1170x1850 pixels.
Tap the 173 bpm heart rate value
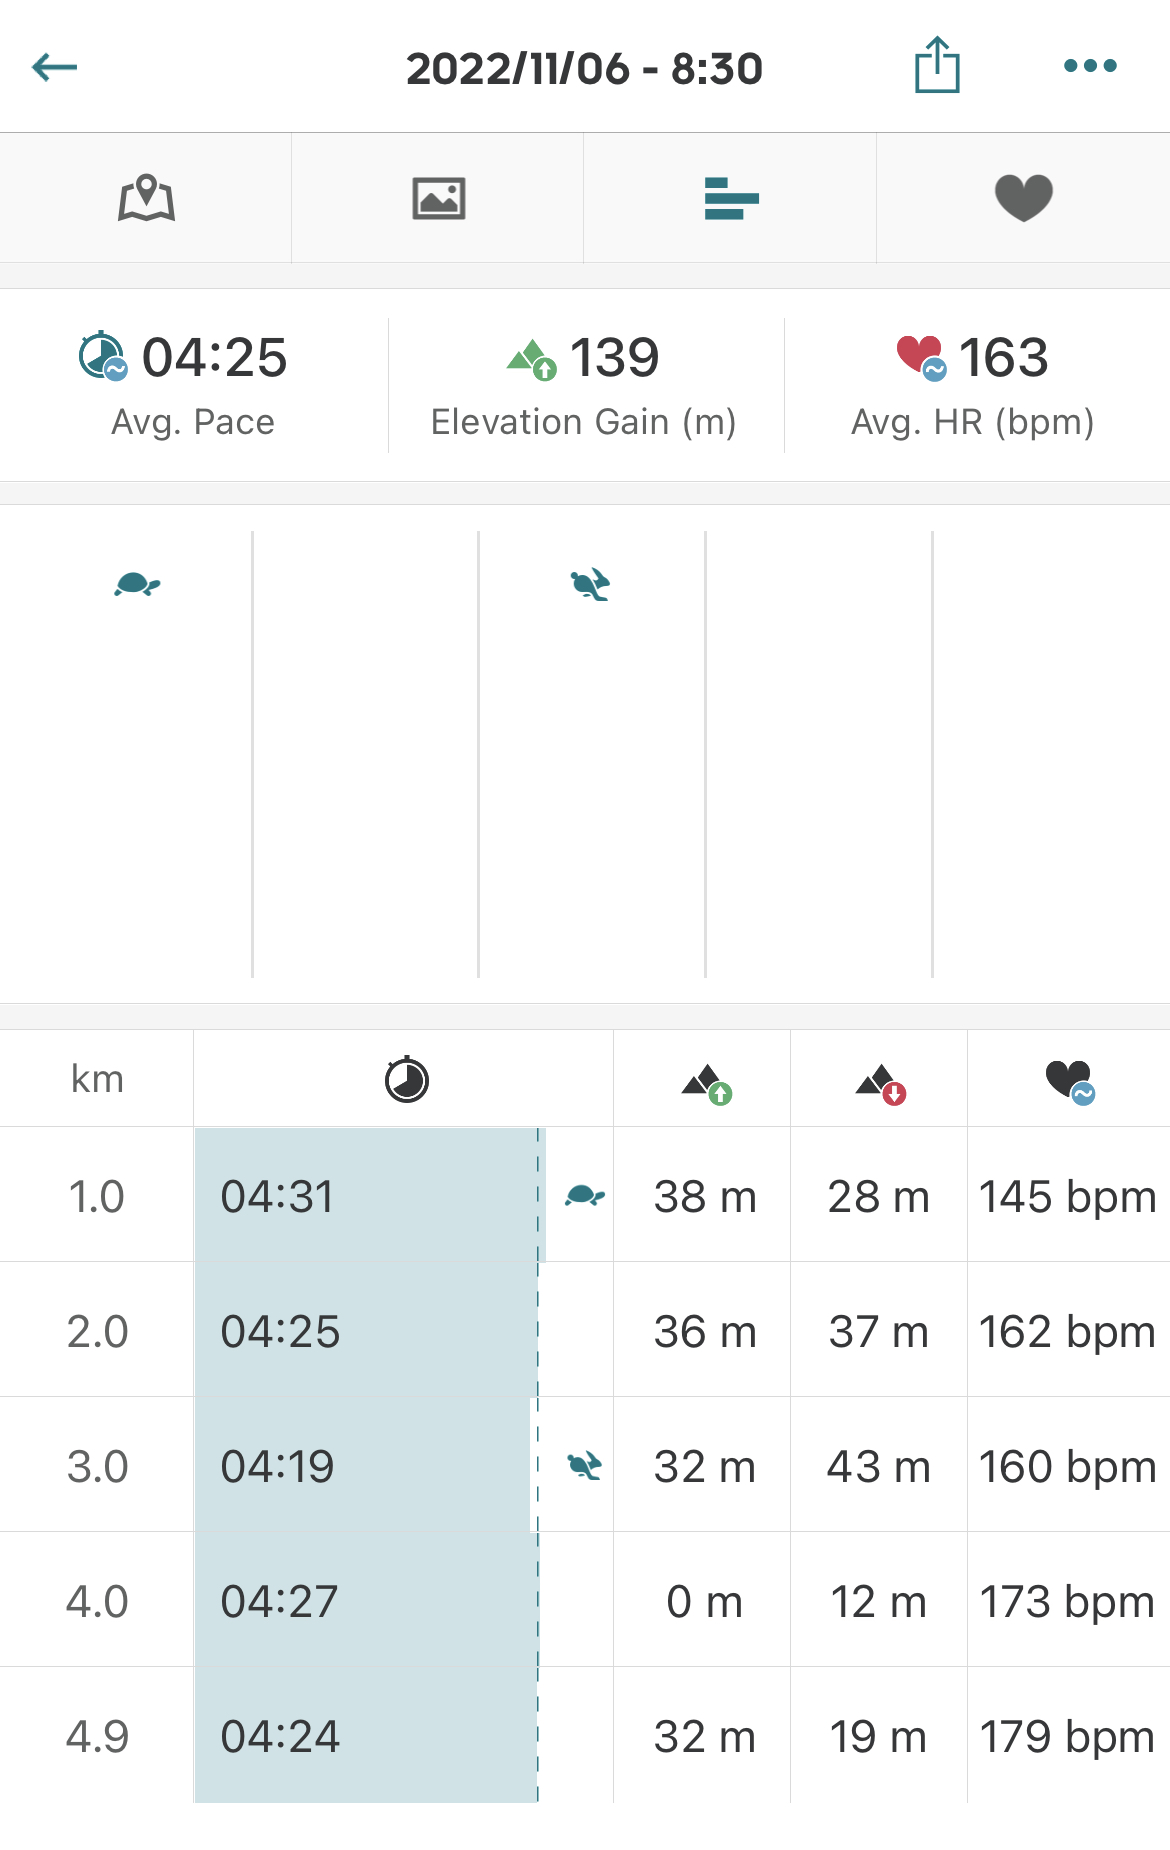click(1067, 1601)
